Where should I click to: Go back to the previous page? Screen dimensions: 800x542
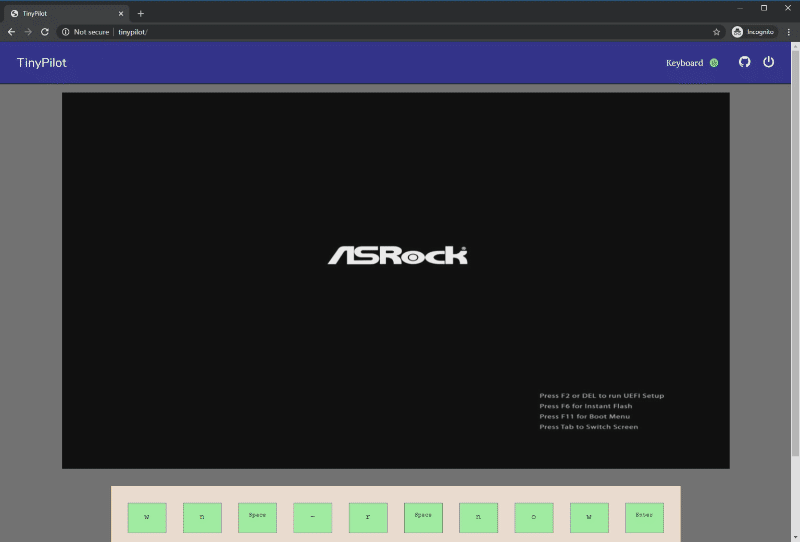11,32
